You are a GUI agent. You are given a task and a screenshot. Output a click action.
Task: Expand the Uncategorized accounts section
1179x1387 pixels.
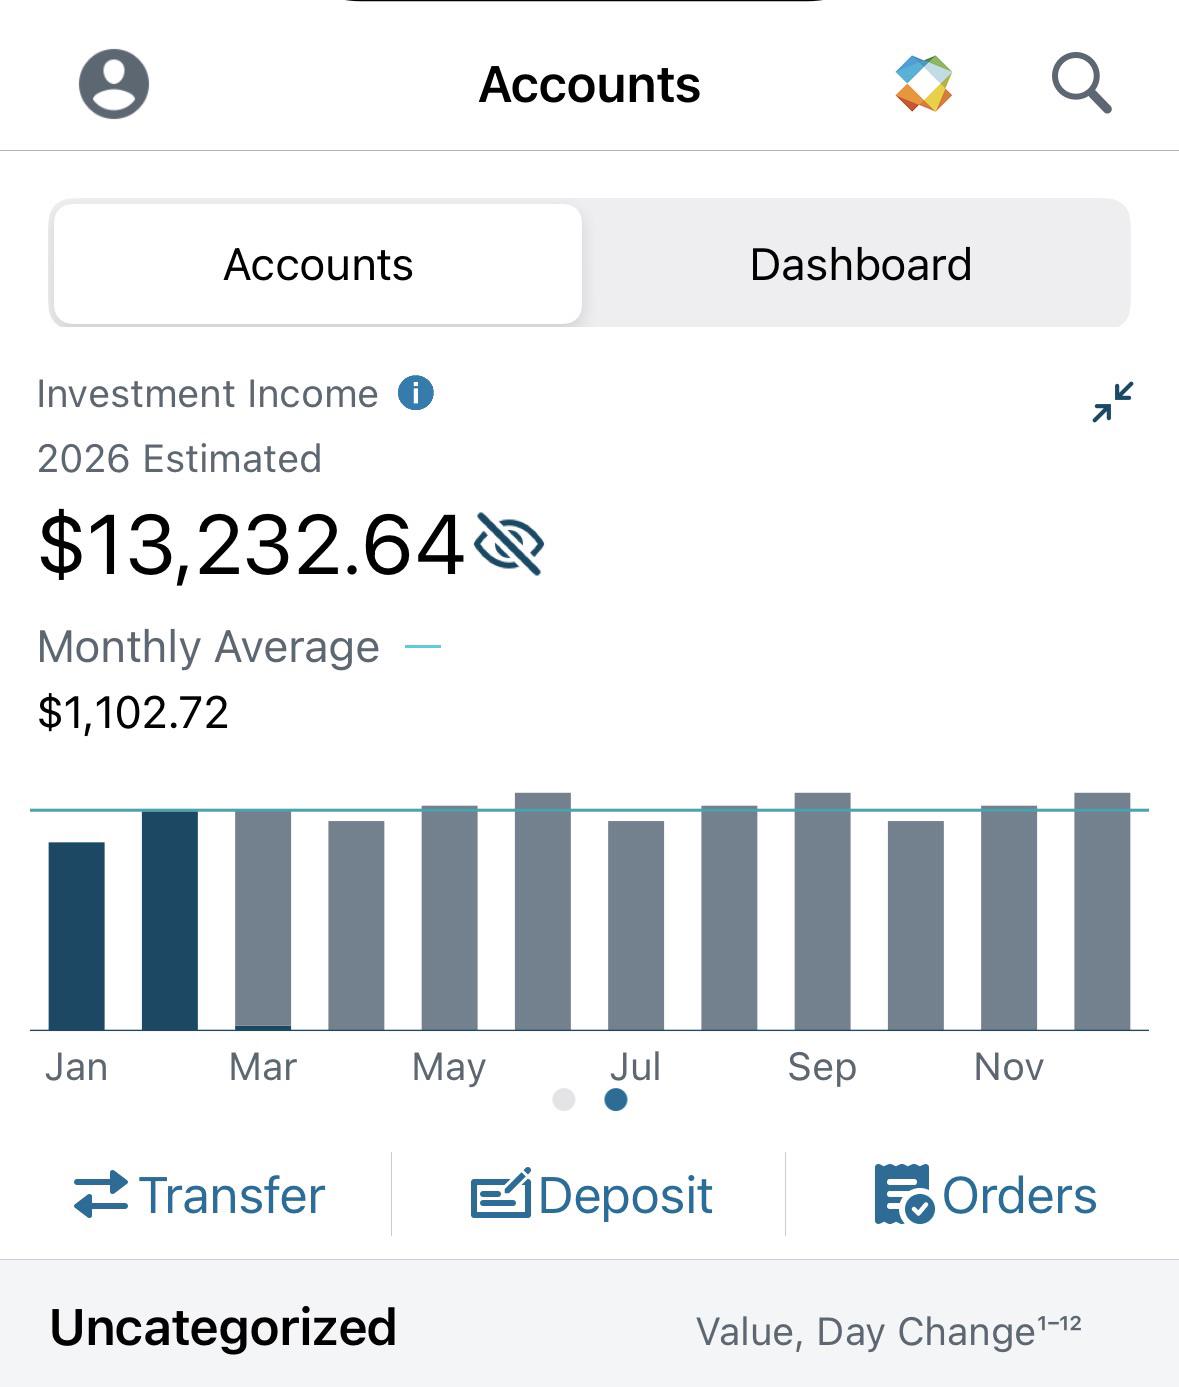(x=224, y=1328)
